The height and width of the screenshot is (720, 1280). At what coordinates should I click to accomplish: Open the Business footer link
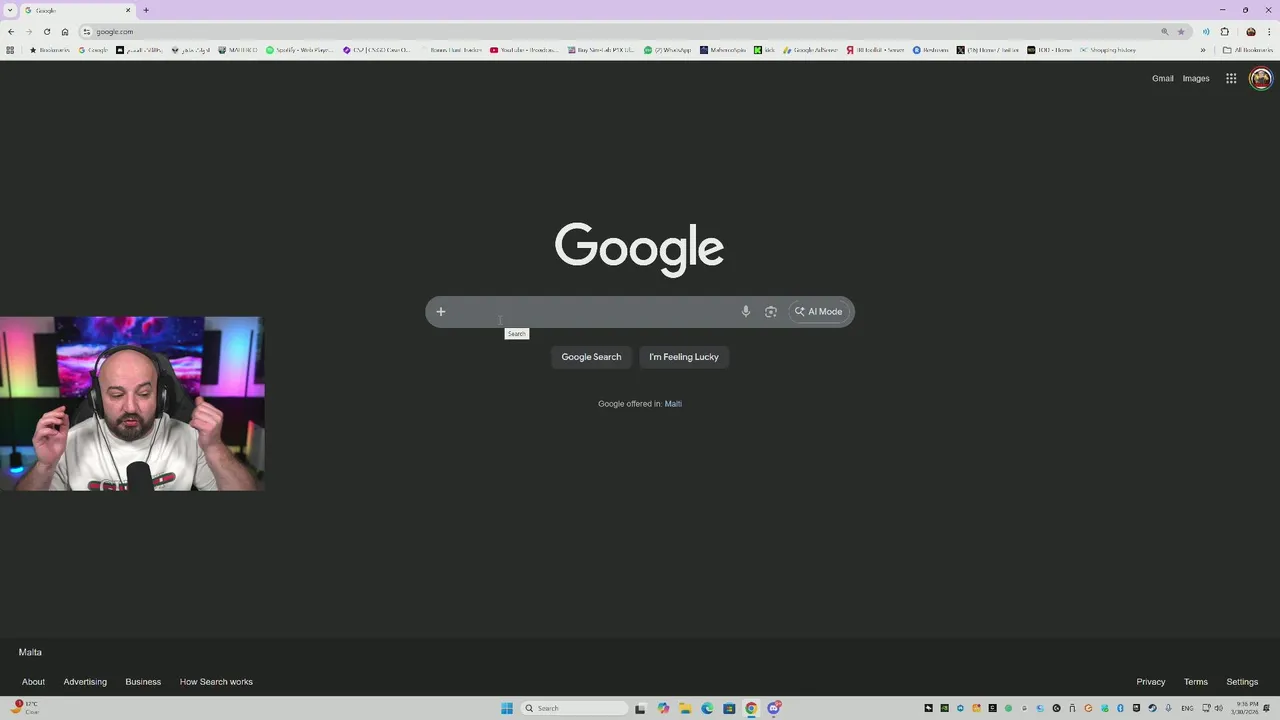click(x=143, y=682)
